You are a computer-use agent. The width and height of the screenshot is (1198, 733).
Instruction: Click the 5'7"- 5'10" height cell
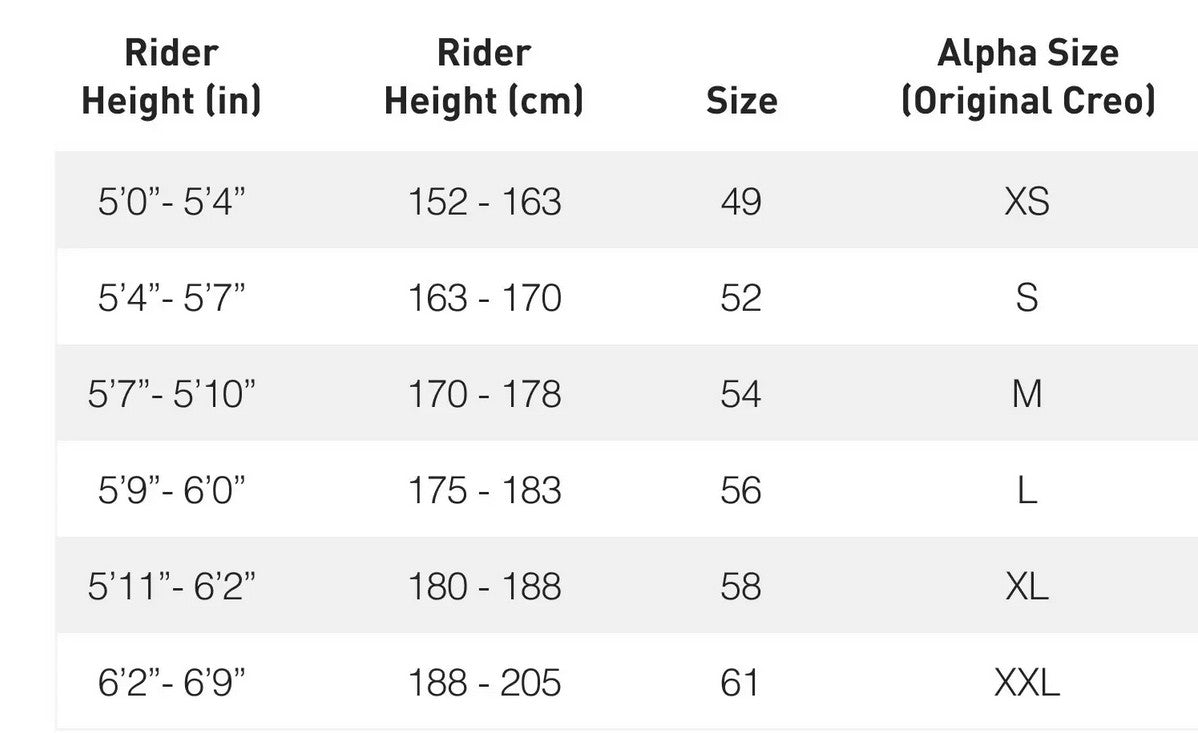click(x=171, y=394)
